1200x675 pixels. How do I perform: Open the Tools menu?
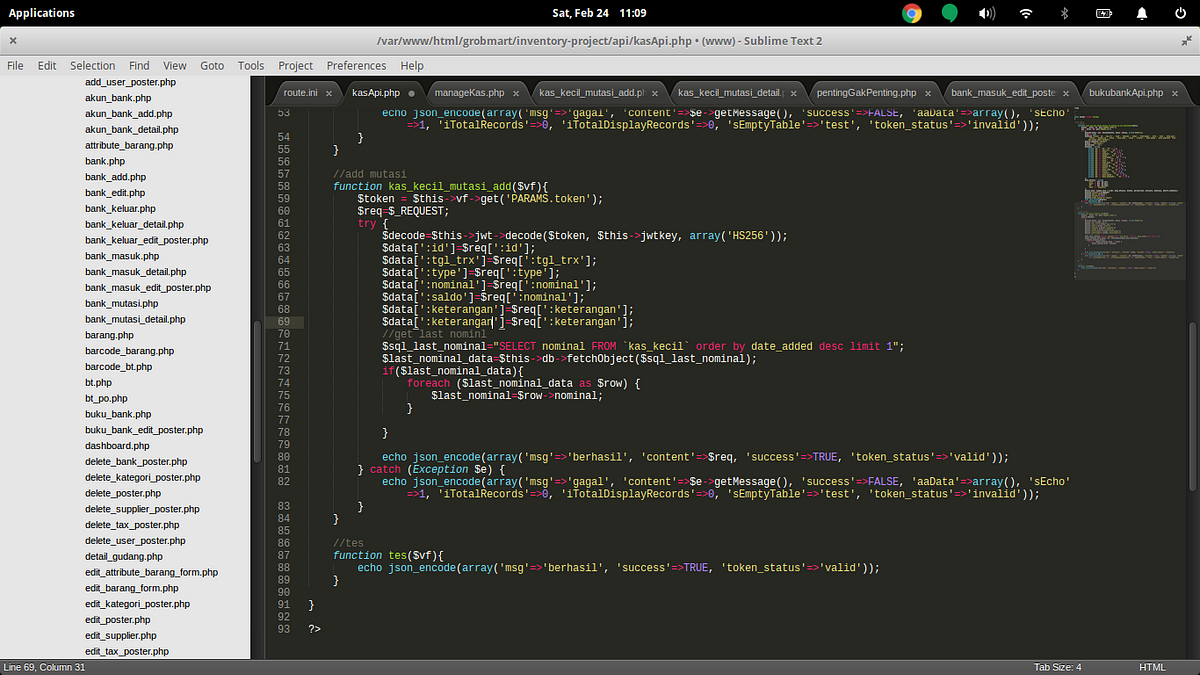[x=251, y=65]
